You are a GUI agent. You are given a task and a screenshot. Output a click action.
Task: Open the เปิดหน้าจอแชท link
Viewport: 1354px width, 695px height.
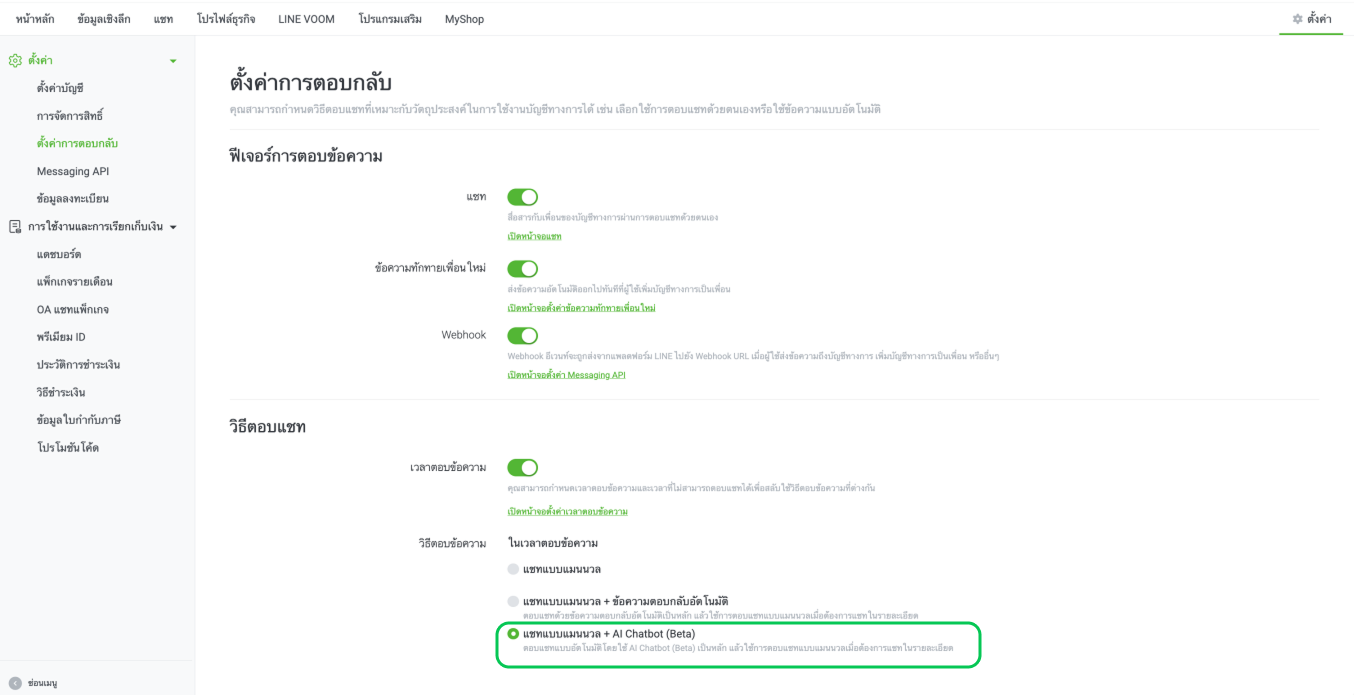click(534, 236)
